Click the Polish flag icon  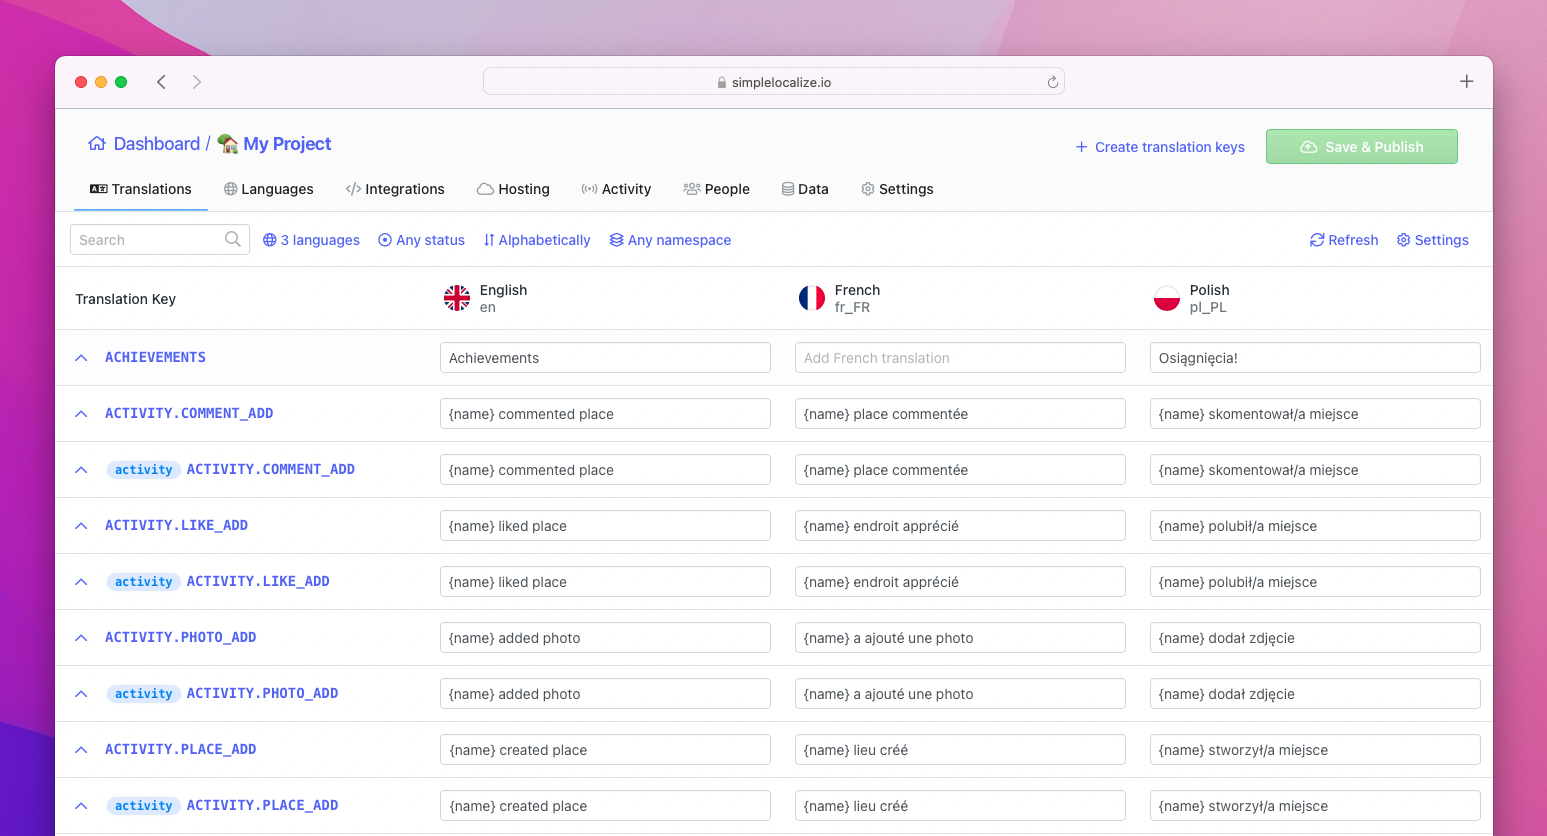tap(1167, 298)
